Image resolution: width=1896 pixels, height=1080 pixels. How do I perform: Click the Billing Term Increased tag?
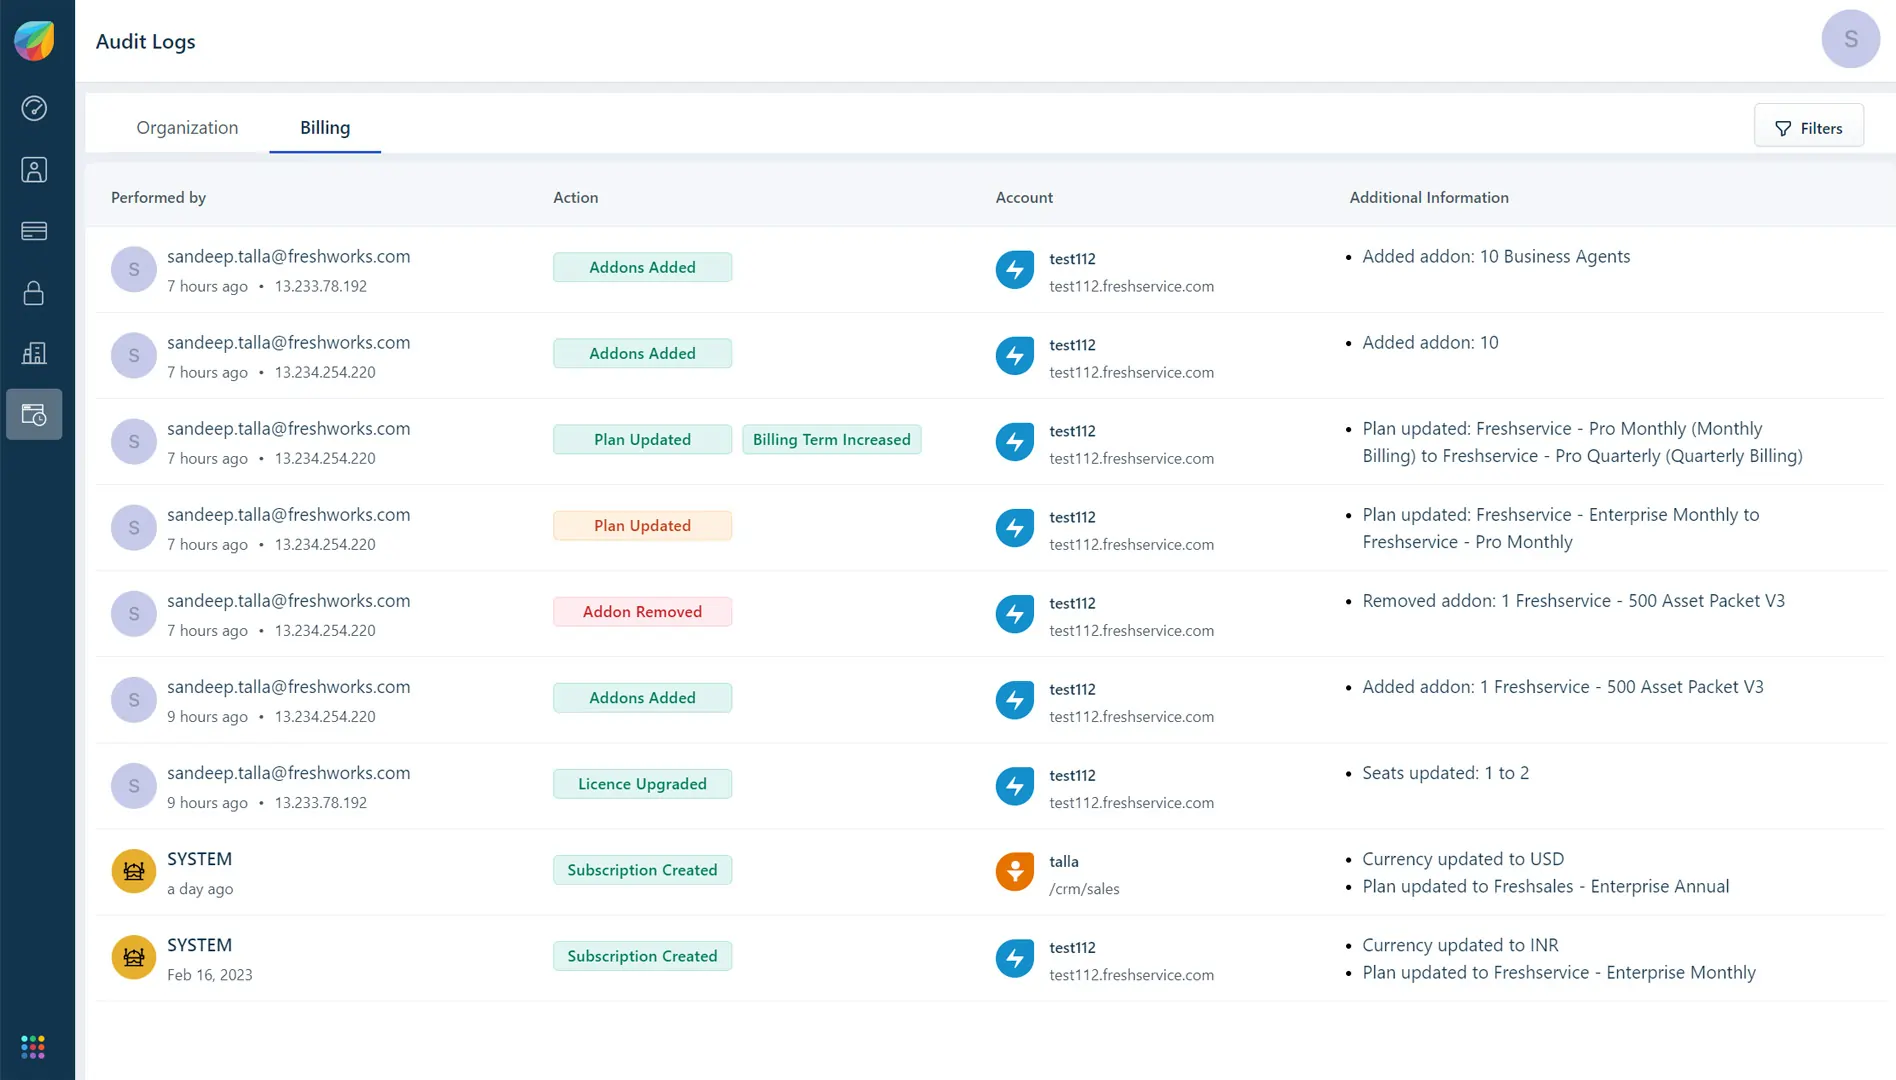coord(831,439)
